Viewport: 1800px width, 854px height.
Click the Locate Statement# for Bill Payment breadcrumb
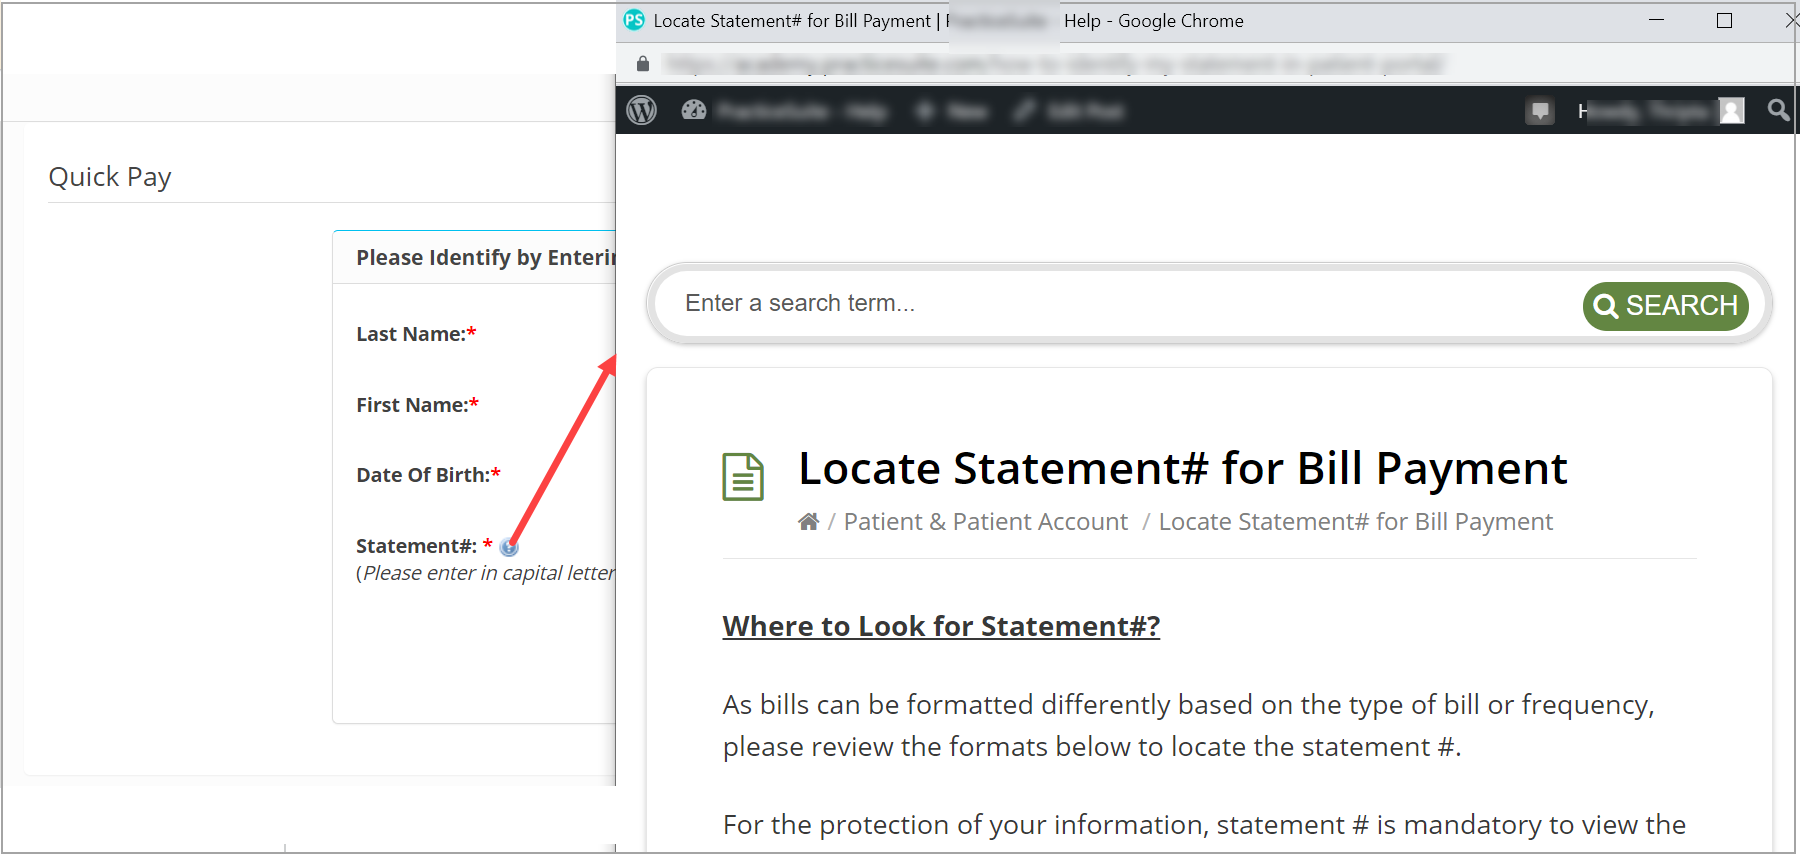point(1355,522)
